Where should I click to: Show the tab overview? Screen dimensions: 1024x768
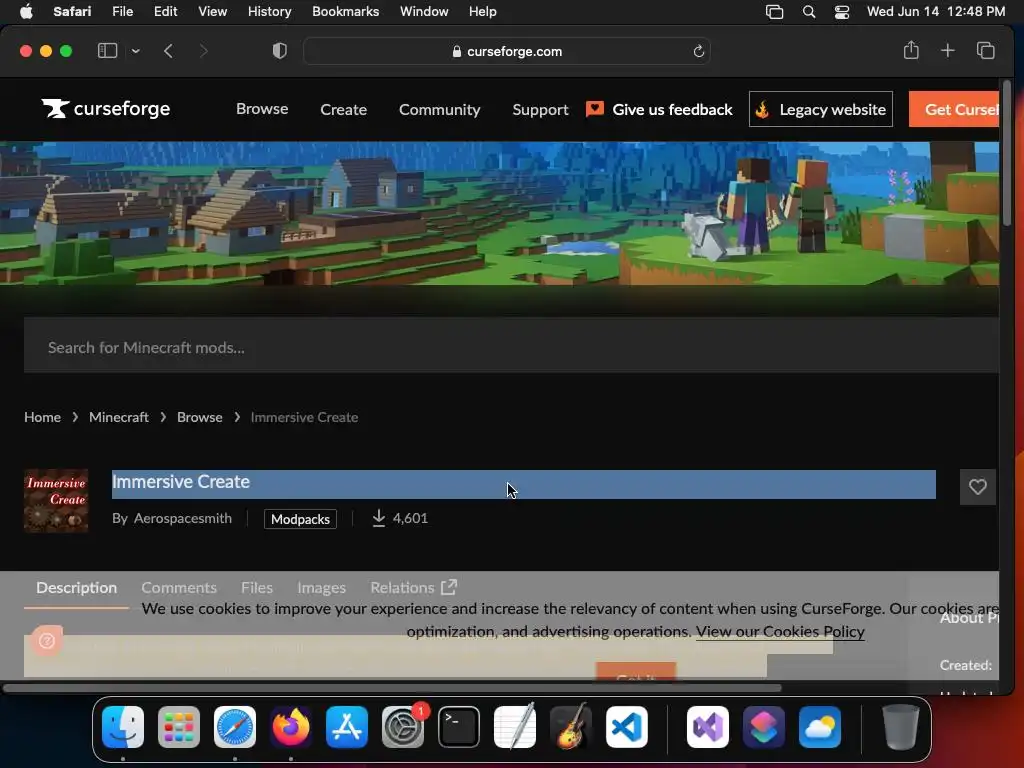(x=985, y=50)
